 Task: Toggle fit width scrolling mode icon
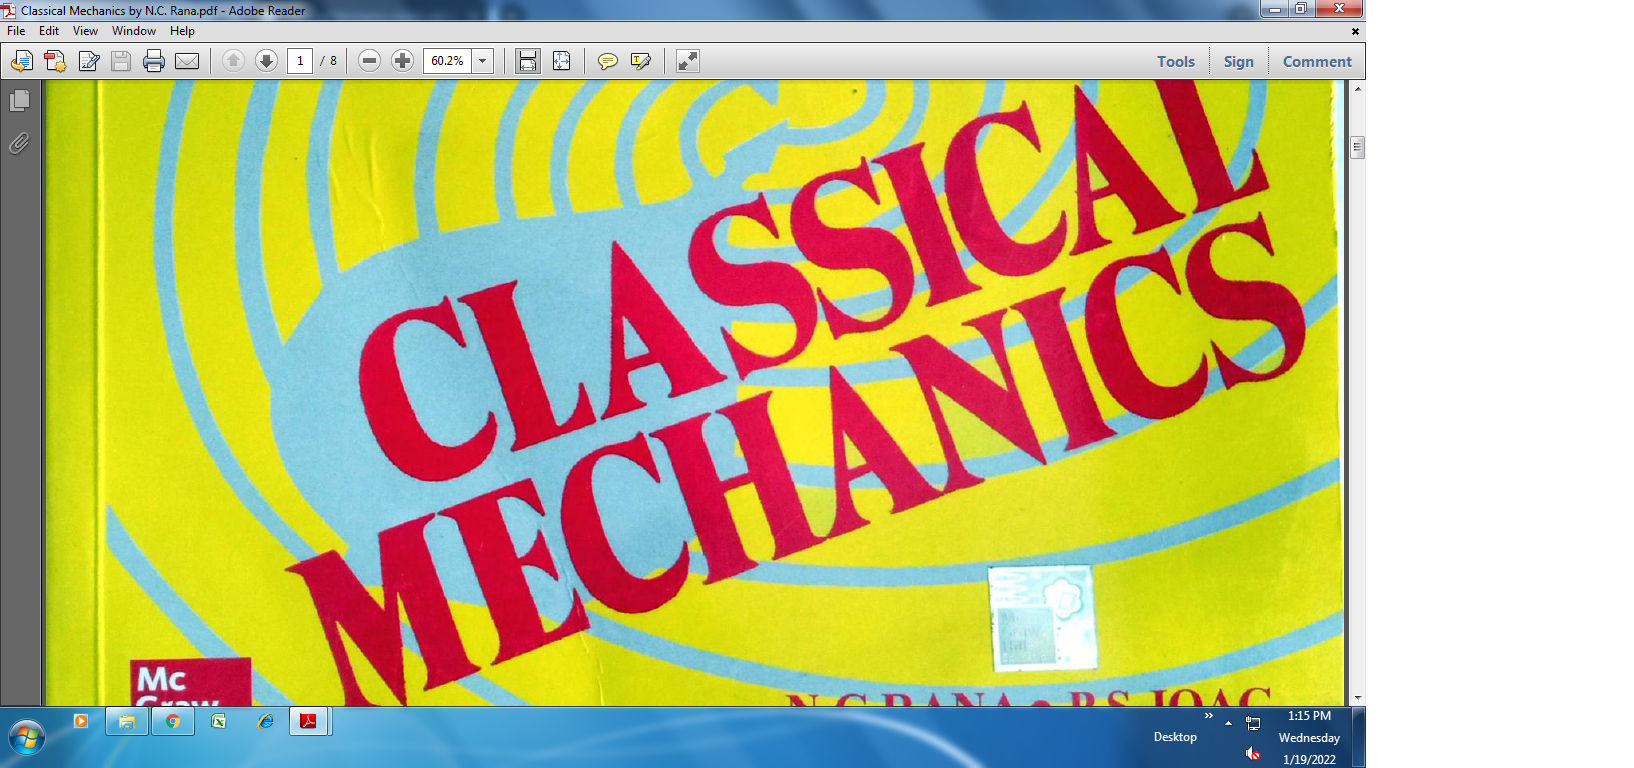click(527, 61)
